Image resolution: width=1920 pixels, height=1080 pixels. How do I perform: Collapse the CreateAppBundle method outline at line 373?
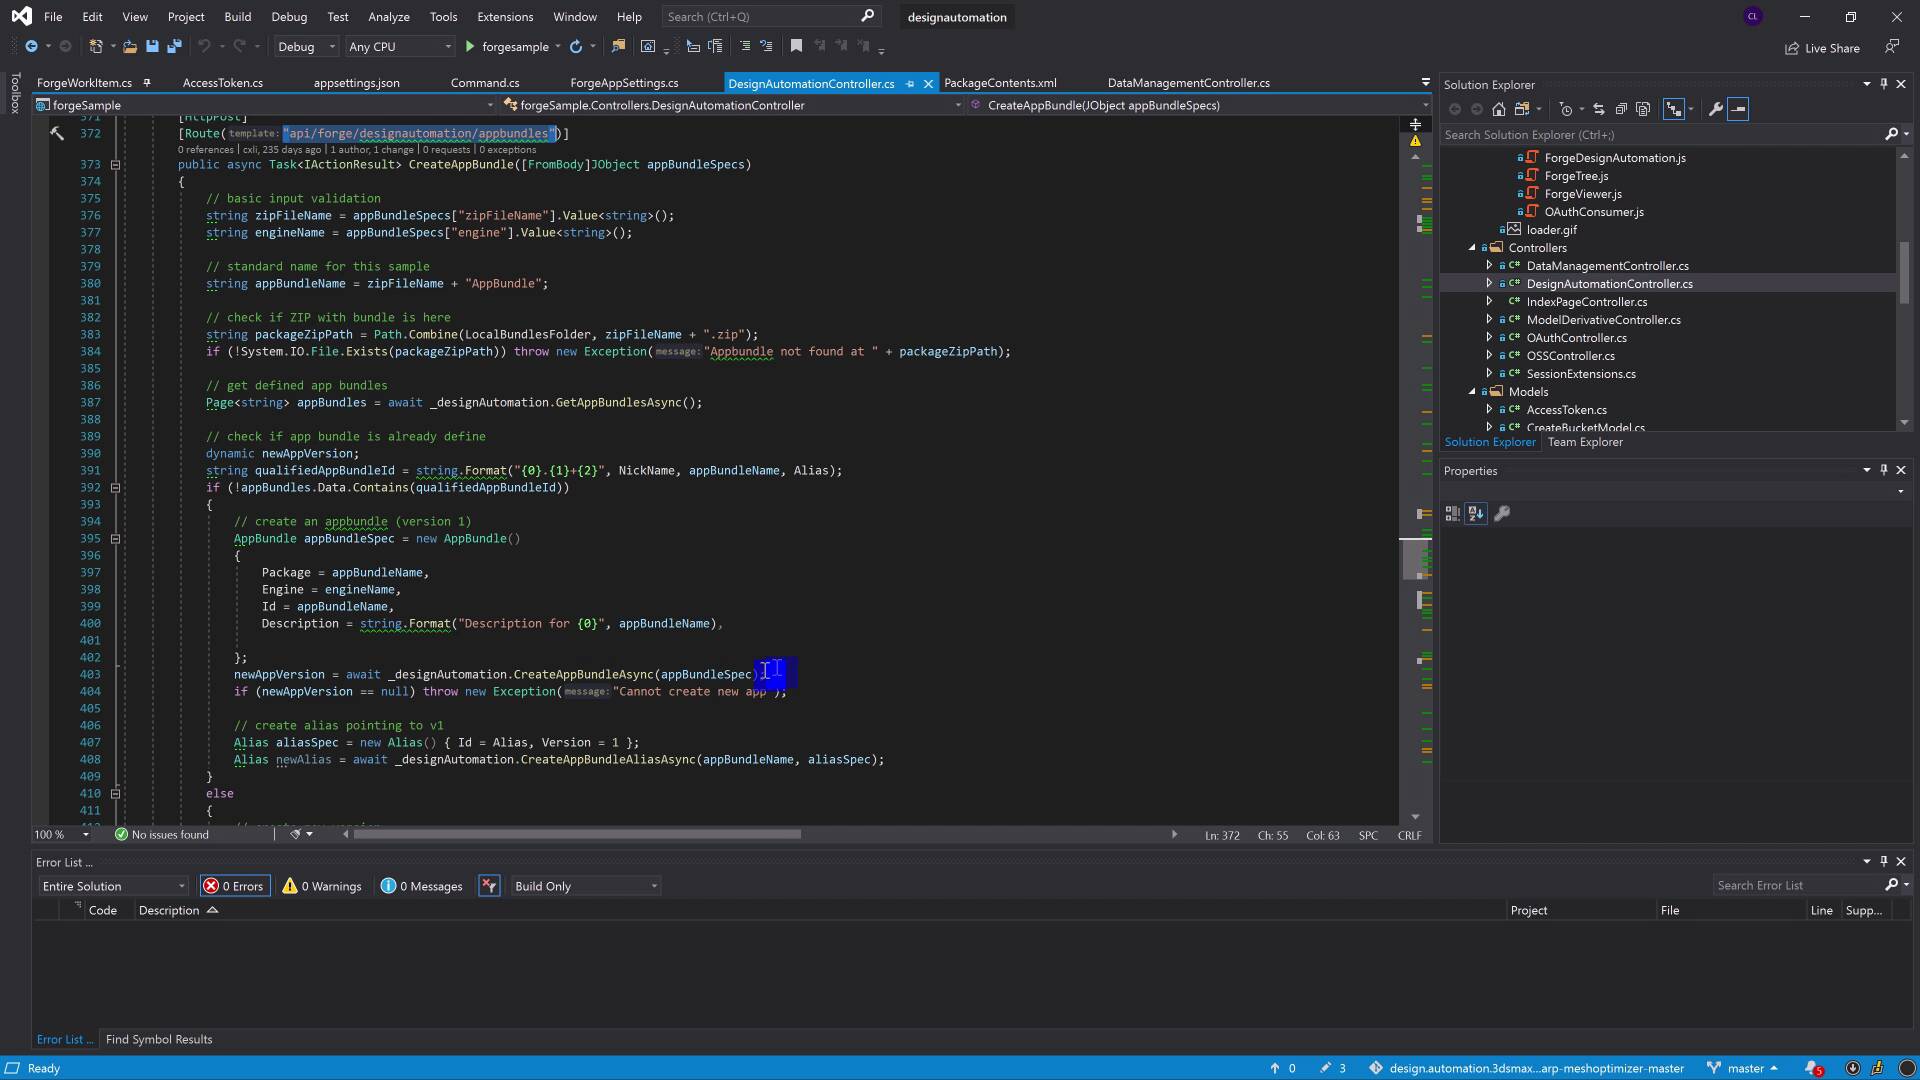[x=115, y=164]
